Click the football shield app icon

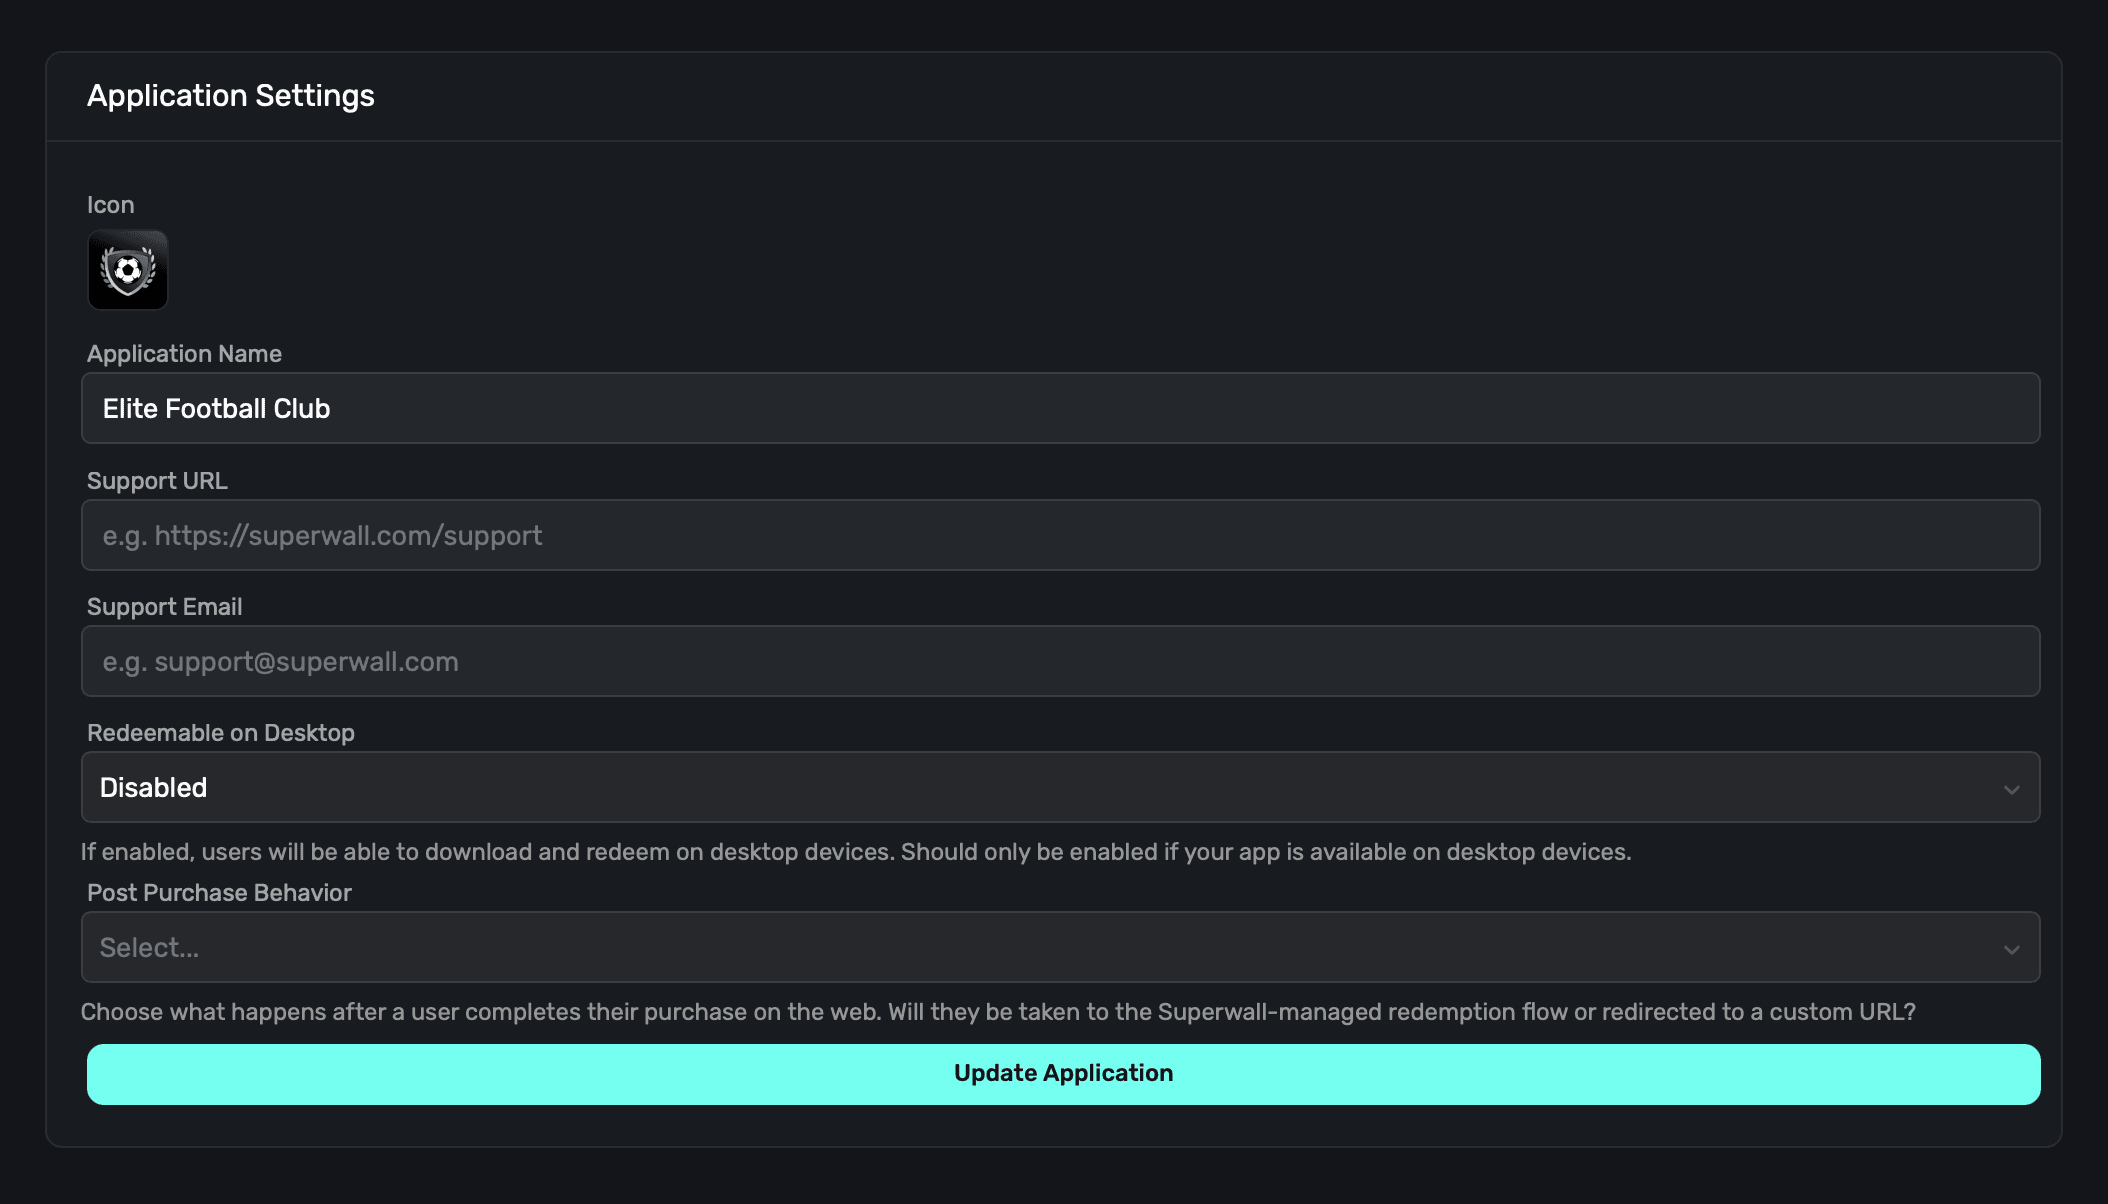(x=128, y=270)
